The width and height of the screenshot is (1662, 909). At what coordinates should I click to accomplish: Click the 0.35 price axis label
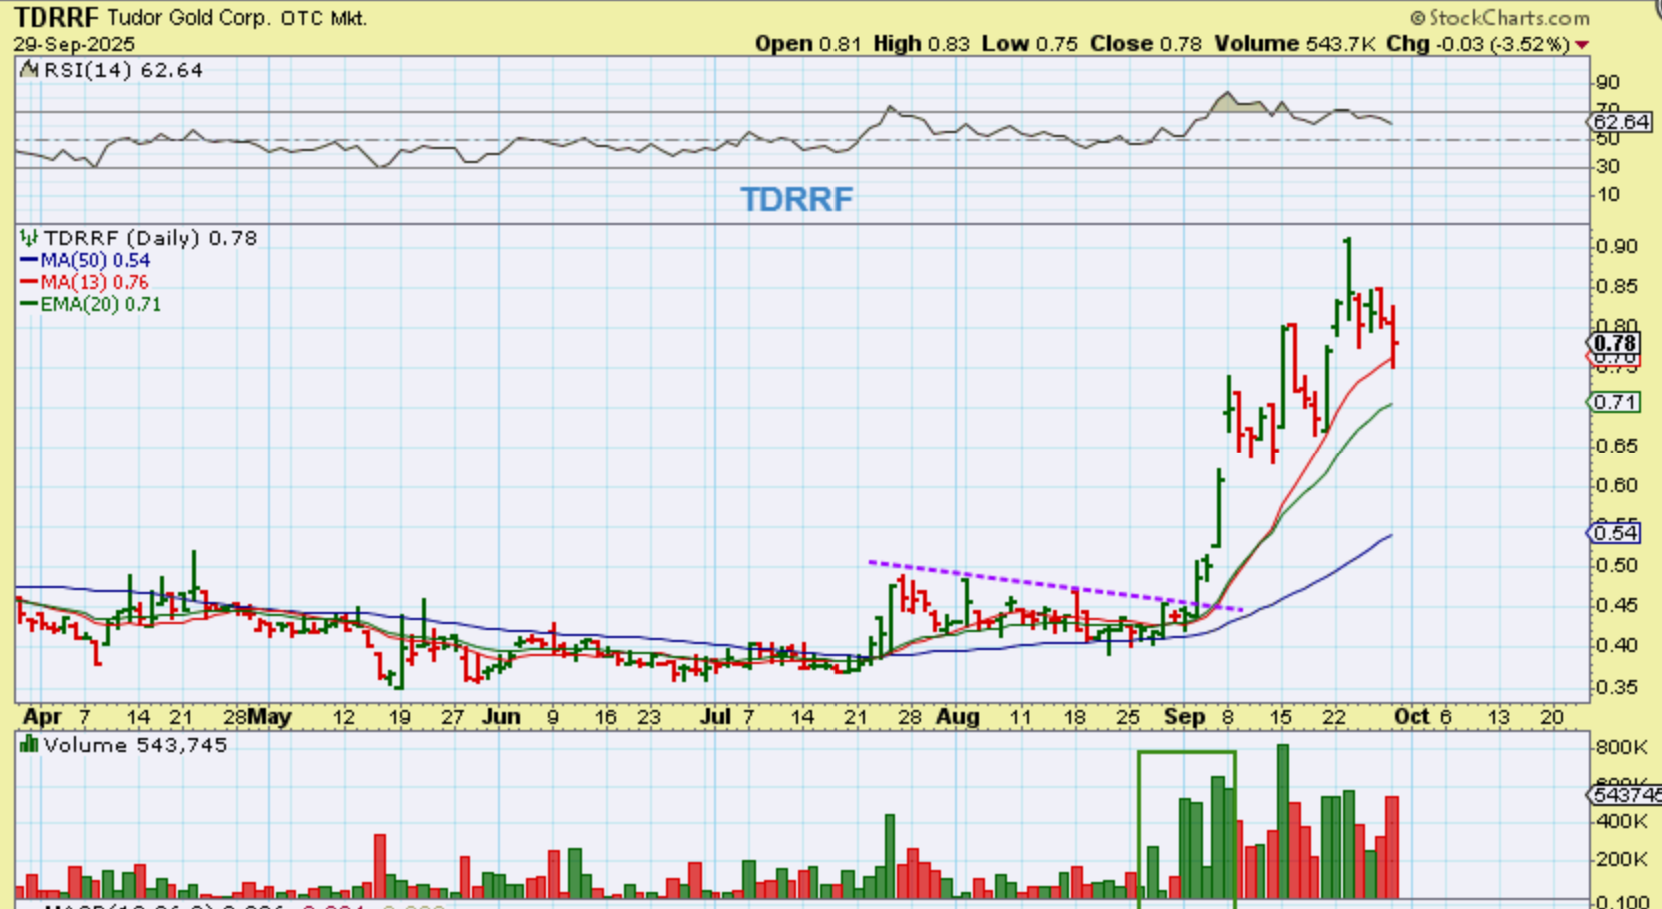[x=1617, y=688]
